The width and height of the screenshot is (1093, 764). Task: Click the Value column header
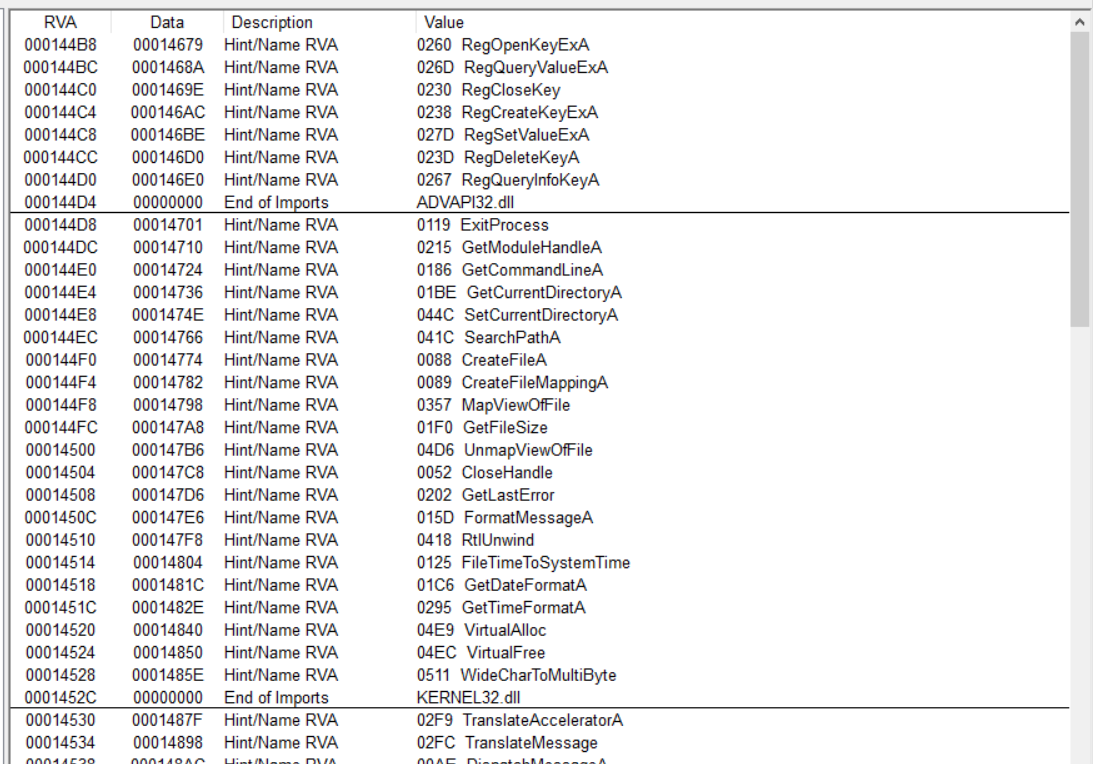point(742,22)
